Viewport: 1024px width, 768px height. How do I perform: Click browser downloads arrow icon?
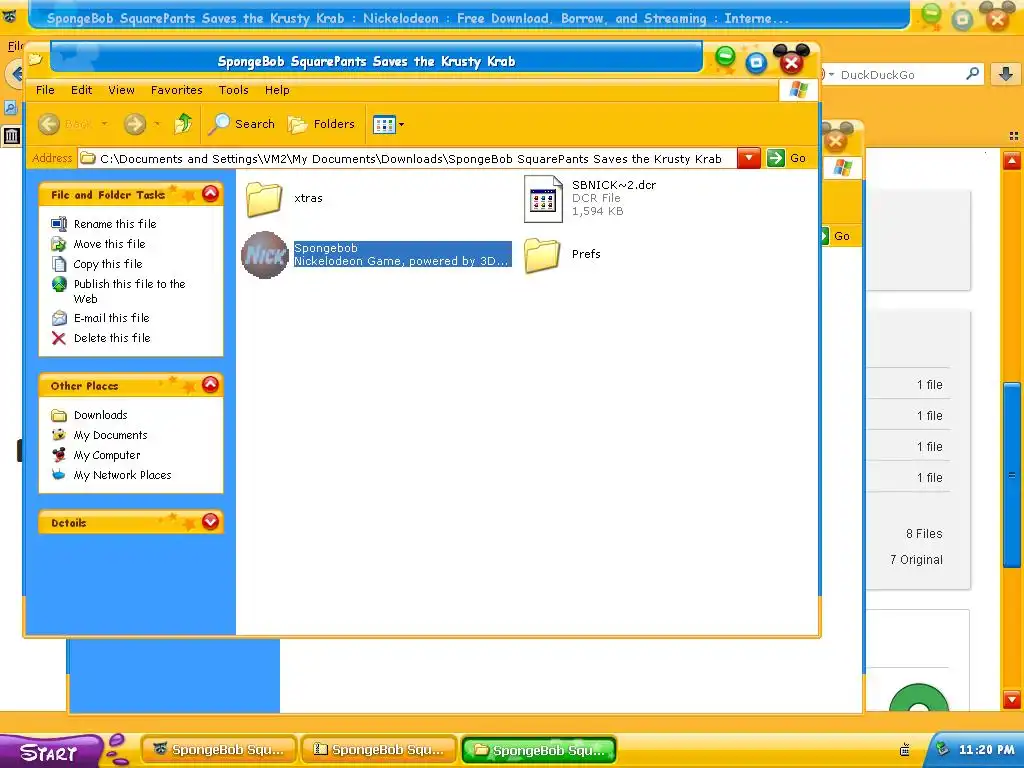pos(1006,74)
